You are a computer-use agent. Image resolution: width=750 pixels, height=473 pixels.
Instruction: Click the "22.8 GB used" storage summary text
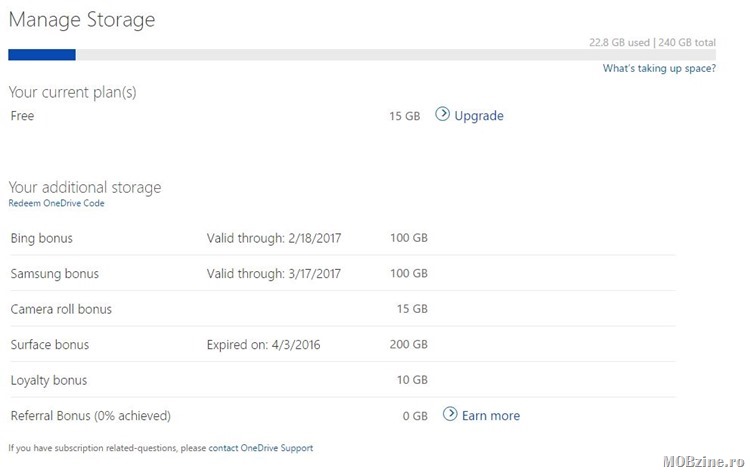coord(619,43)
